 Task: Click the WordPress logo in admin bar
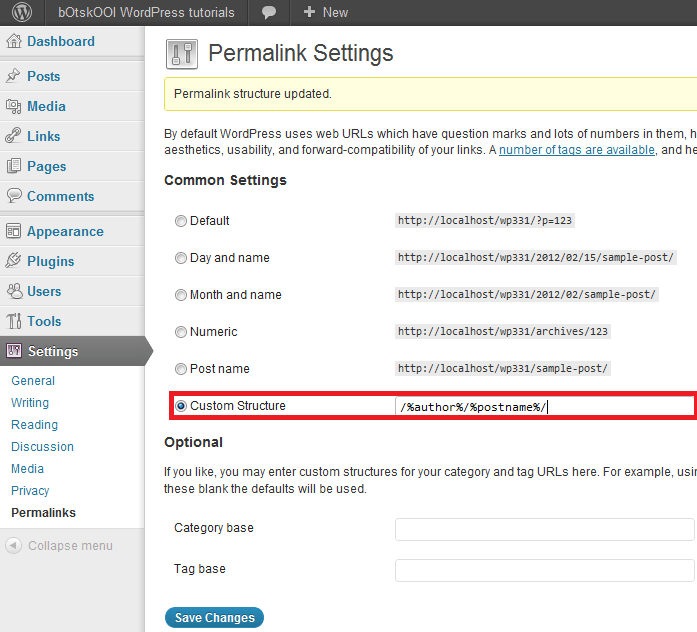tap(22, 12)
